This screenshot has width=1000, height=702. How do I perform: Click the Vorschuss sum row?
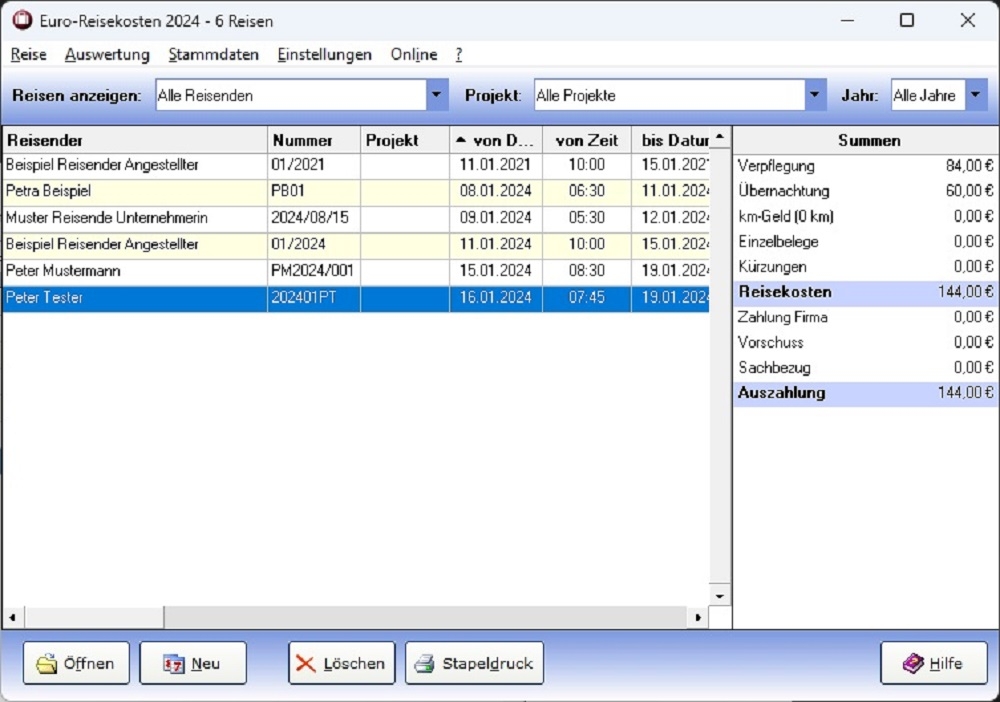(865, 343)
